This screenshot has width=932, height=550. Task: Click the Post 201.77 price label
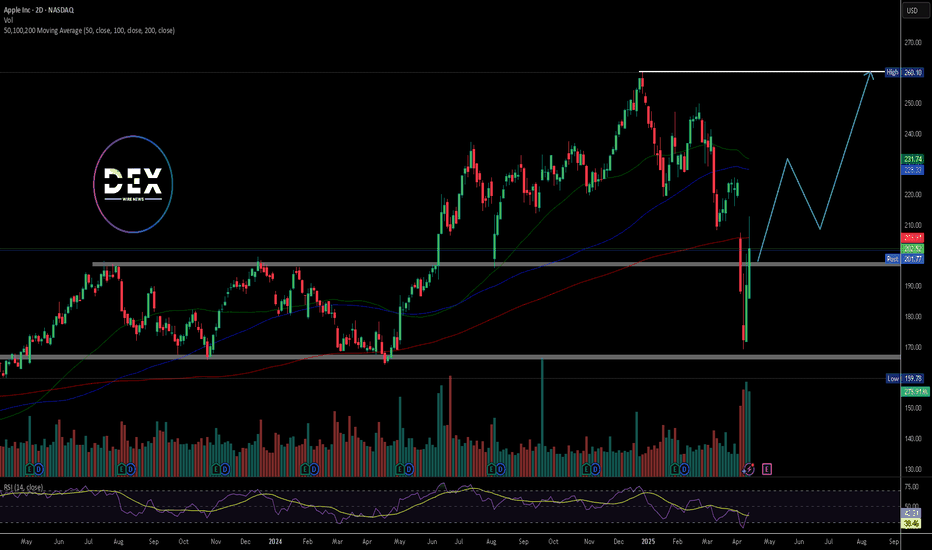(x=904, y=259)
